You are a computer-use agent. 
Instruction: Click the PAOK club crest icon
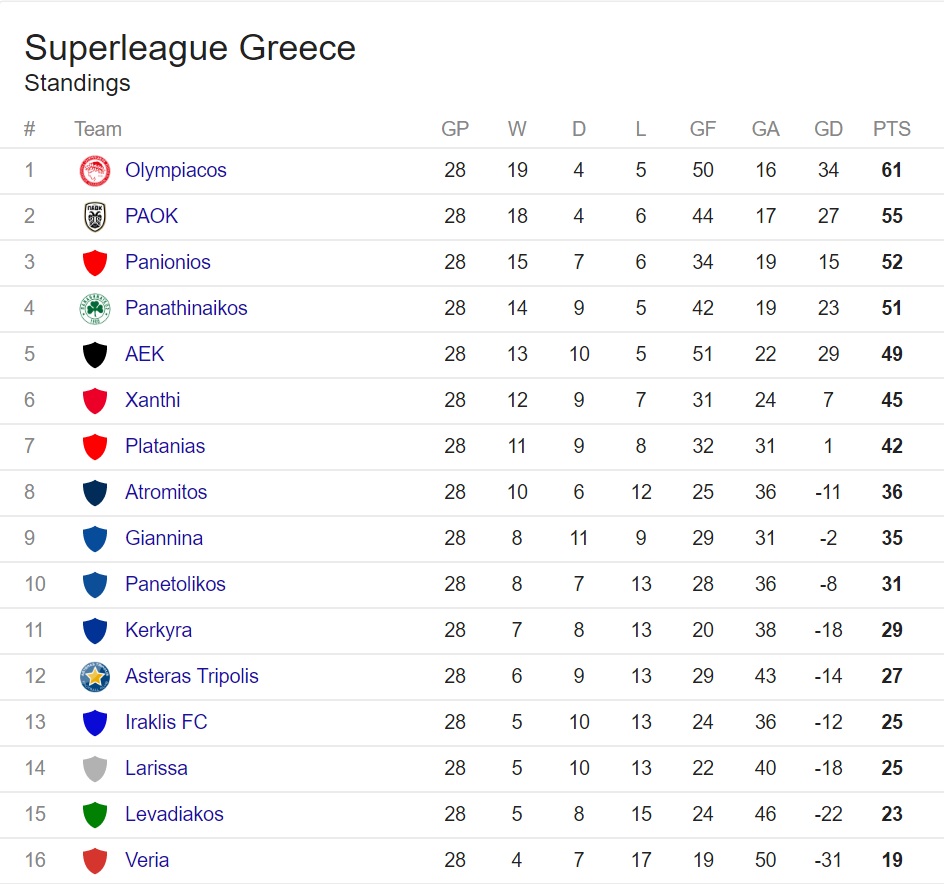pos(95,217)
